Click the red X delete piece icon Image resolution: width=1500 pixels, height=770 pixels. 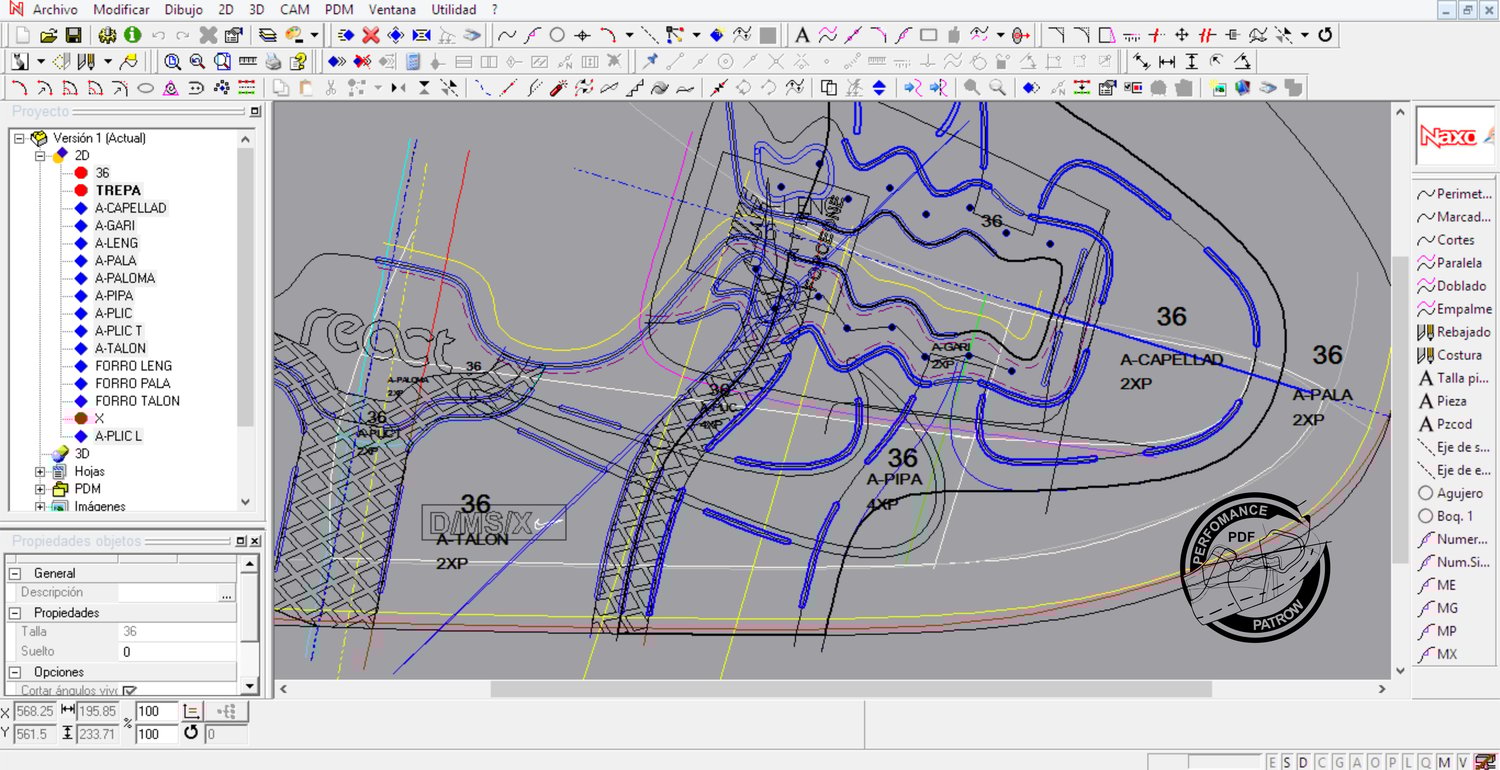click(x=370, y=35)
